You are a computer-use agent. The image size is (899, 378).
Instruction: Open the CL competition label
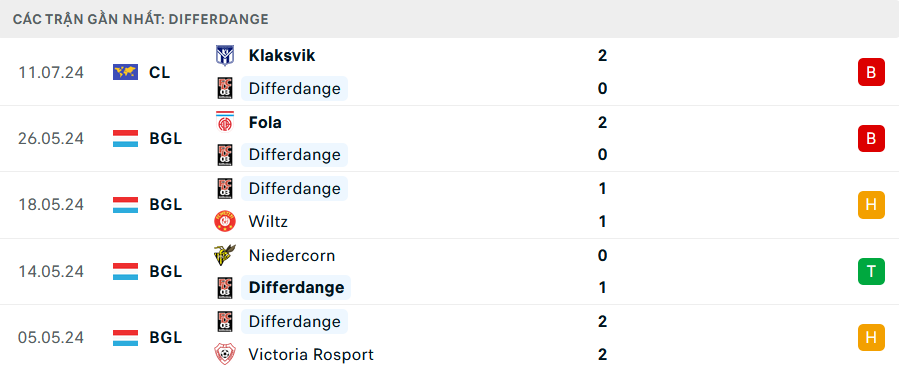[159, 73]
